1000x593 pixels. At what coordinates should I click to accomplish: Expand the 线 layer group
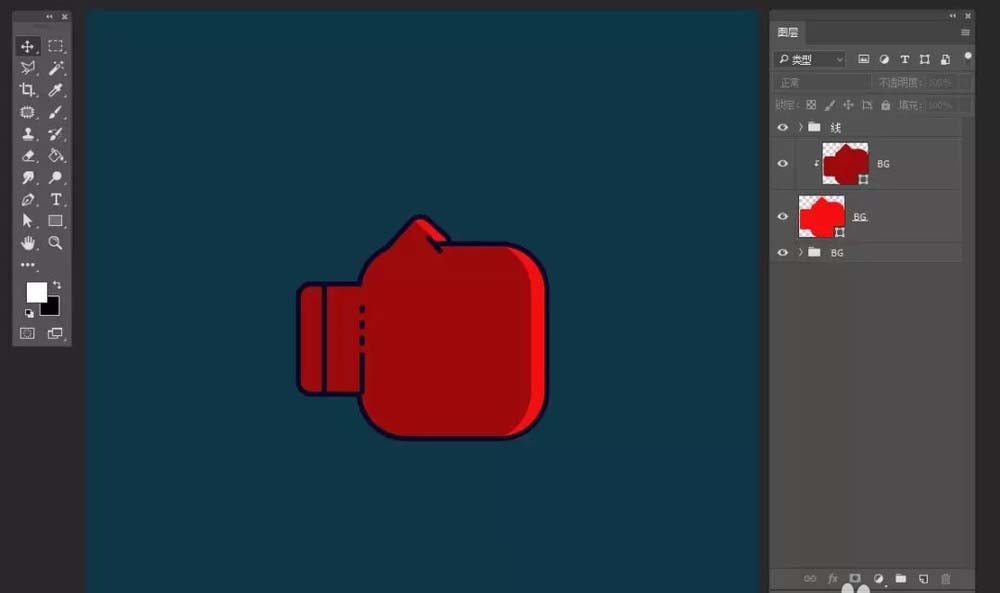(x=800, y=128)
